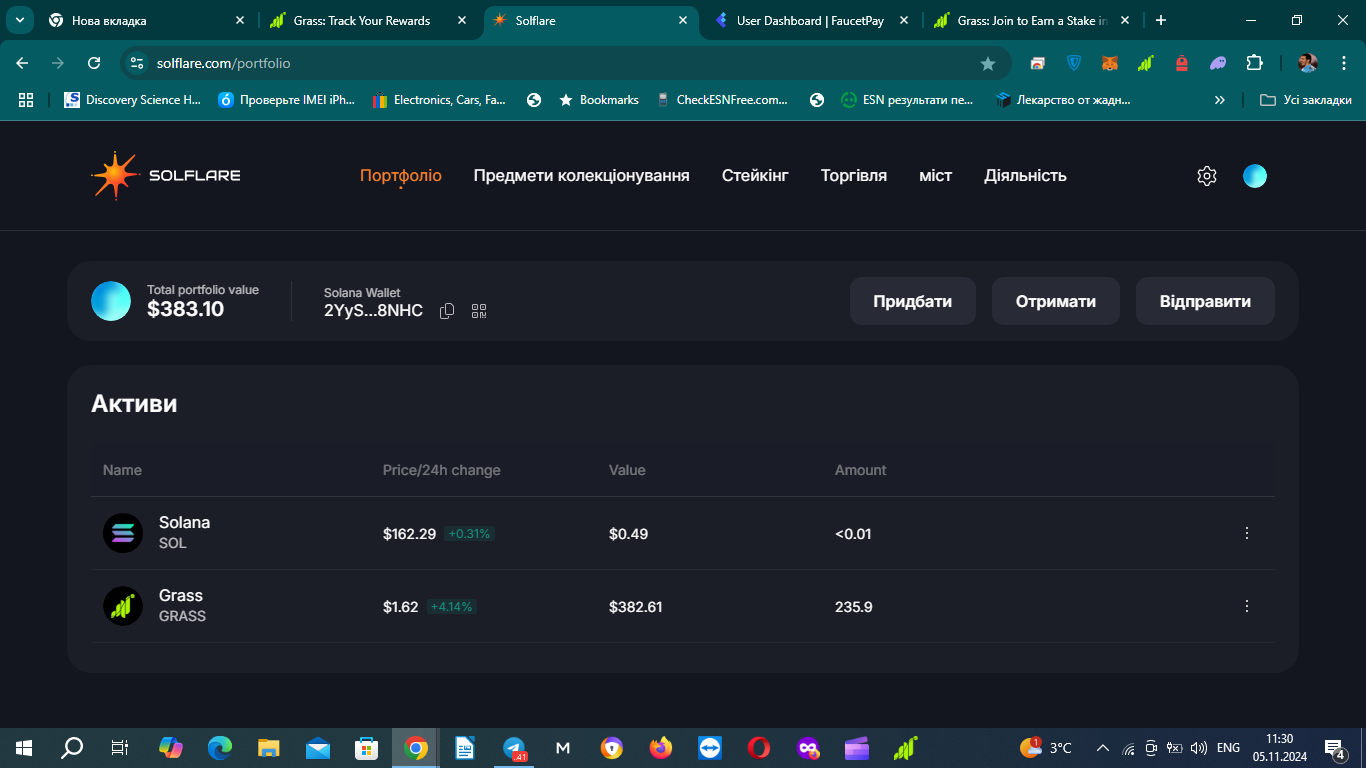Switch to Grass: Join to Earn tab

tap(1032, 20)
